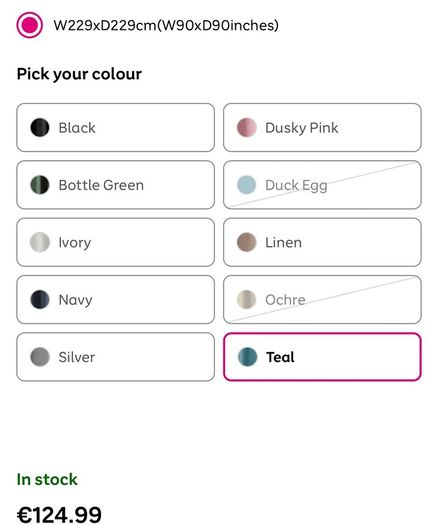This screenshot has width=438, height=525.
Task: Pick the Navy colour option
Action: [116, 299]
